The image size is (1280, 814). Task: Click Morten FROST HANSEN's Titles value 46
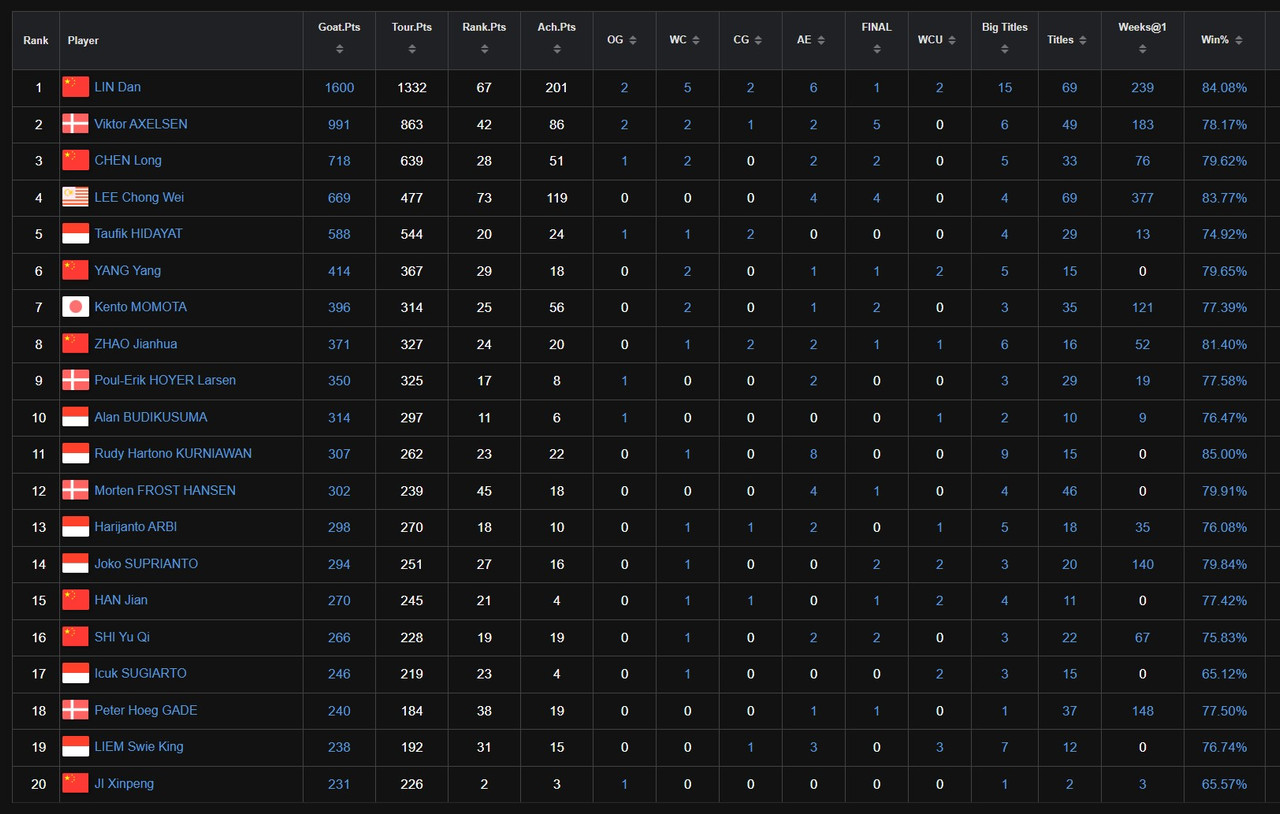click(x=1069, y=491)
